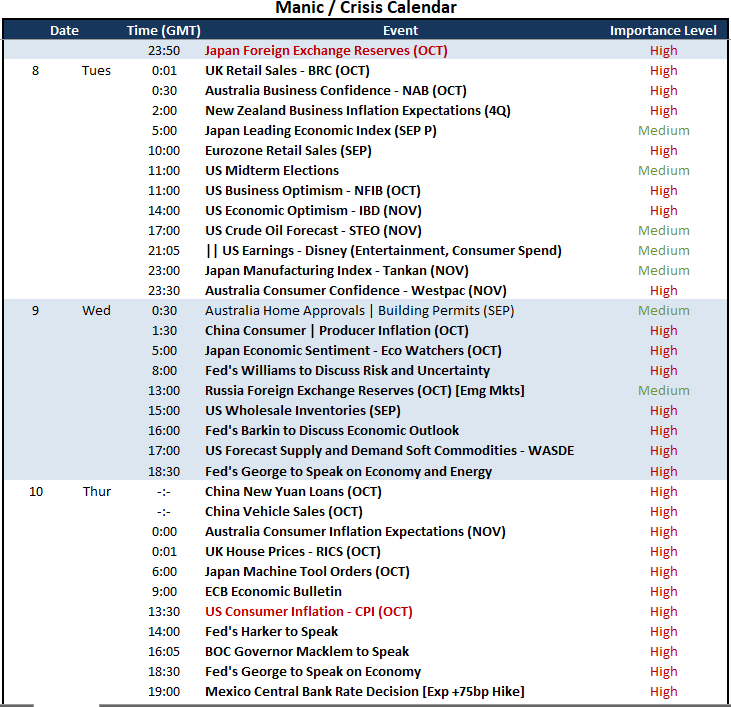Screen dimensions: 731x707
Task: Select Australia Consumer Confidence - Westpac (NOV)
Action: click(x=356, y=291)
